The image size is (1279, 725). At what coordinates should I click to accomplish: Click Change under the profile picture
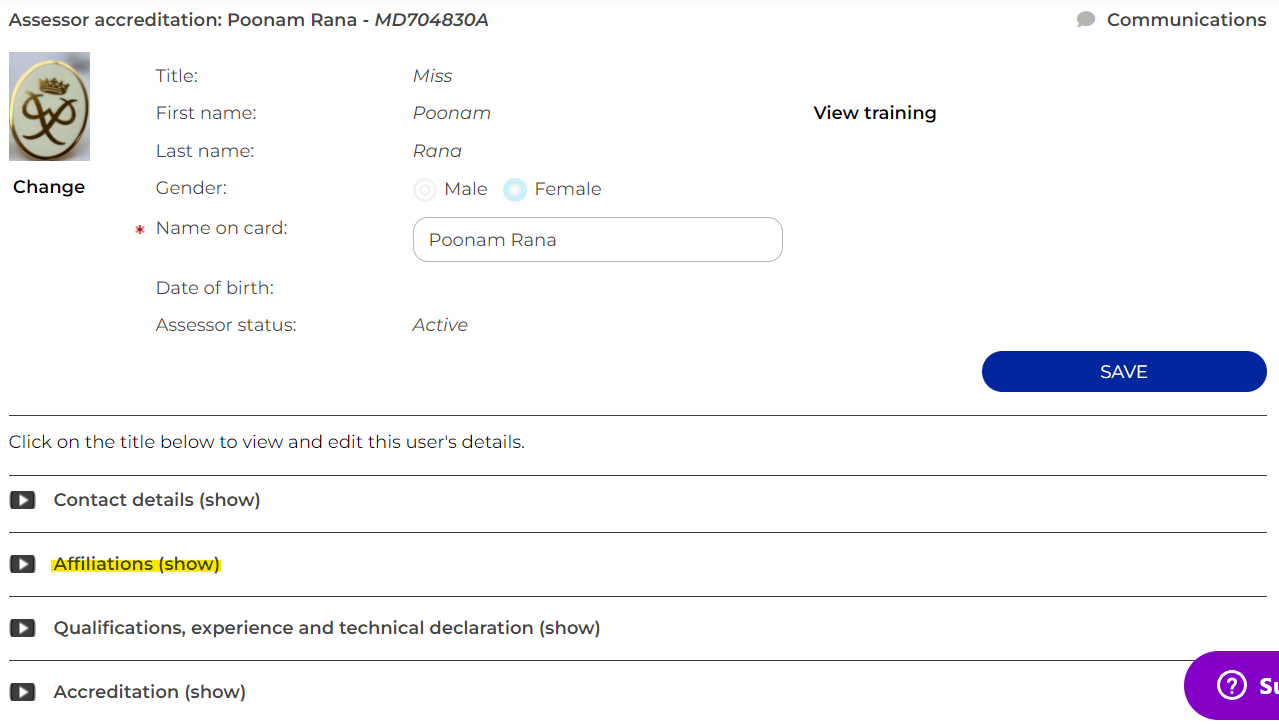pyautogui.click(x=49, y=187)
